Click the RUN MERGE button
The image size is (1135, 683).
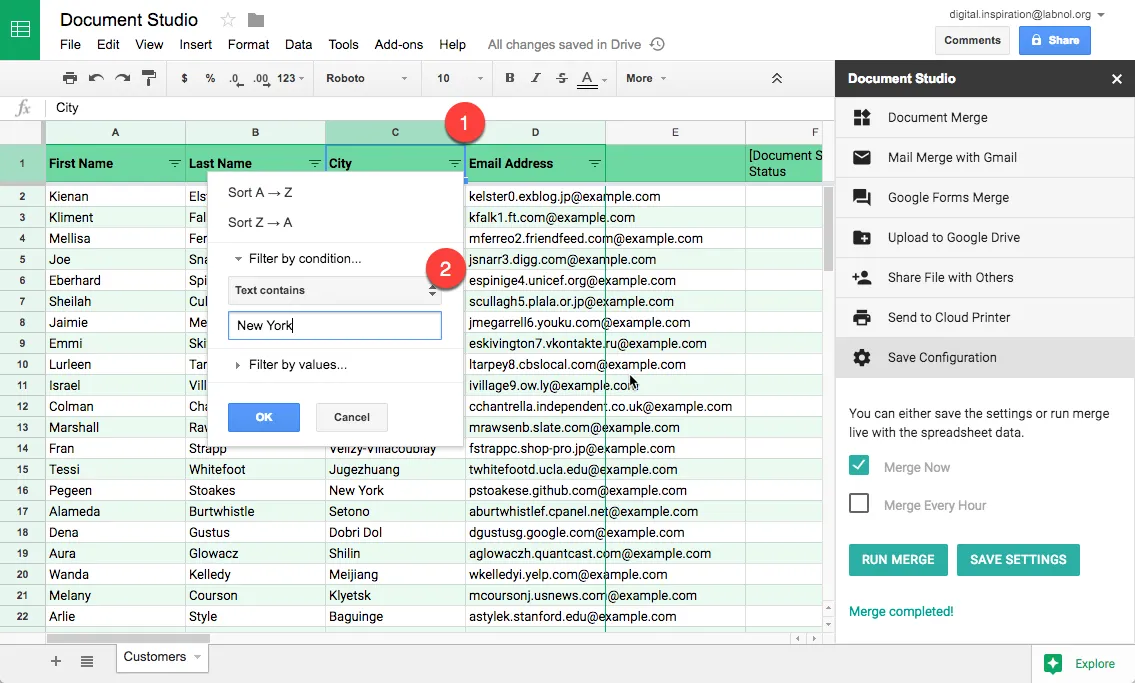coord(897,560)
